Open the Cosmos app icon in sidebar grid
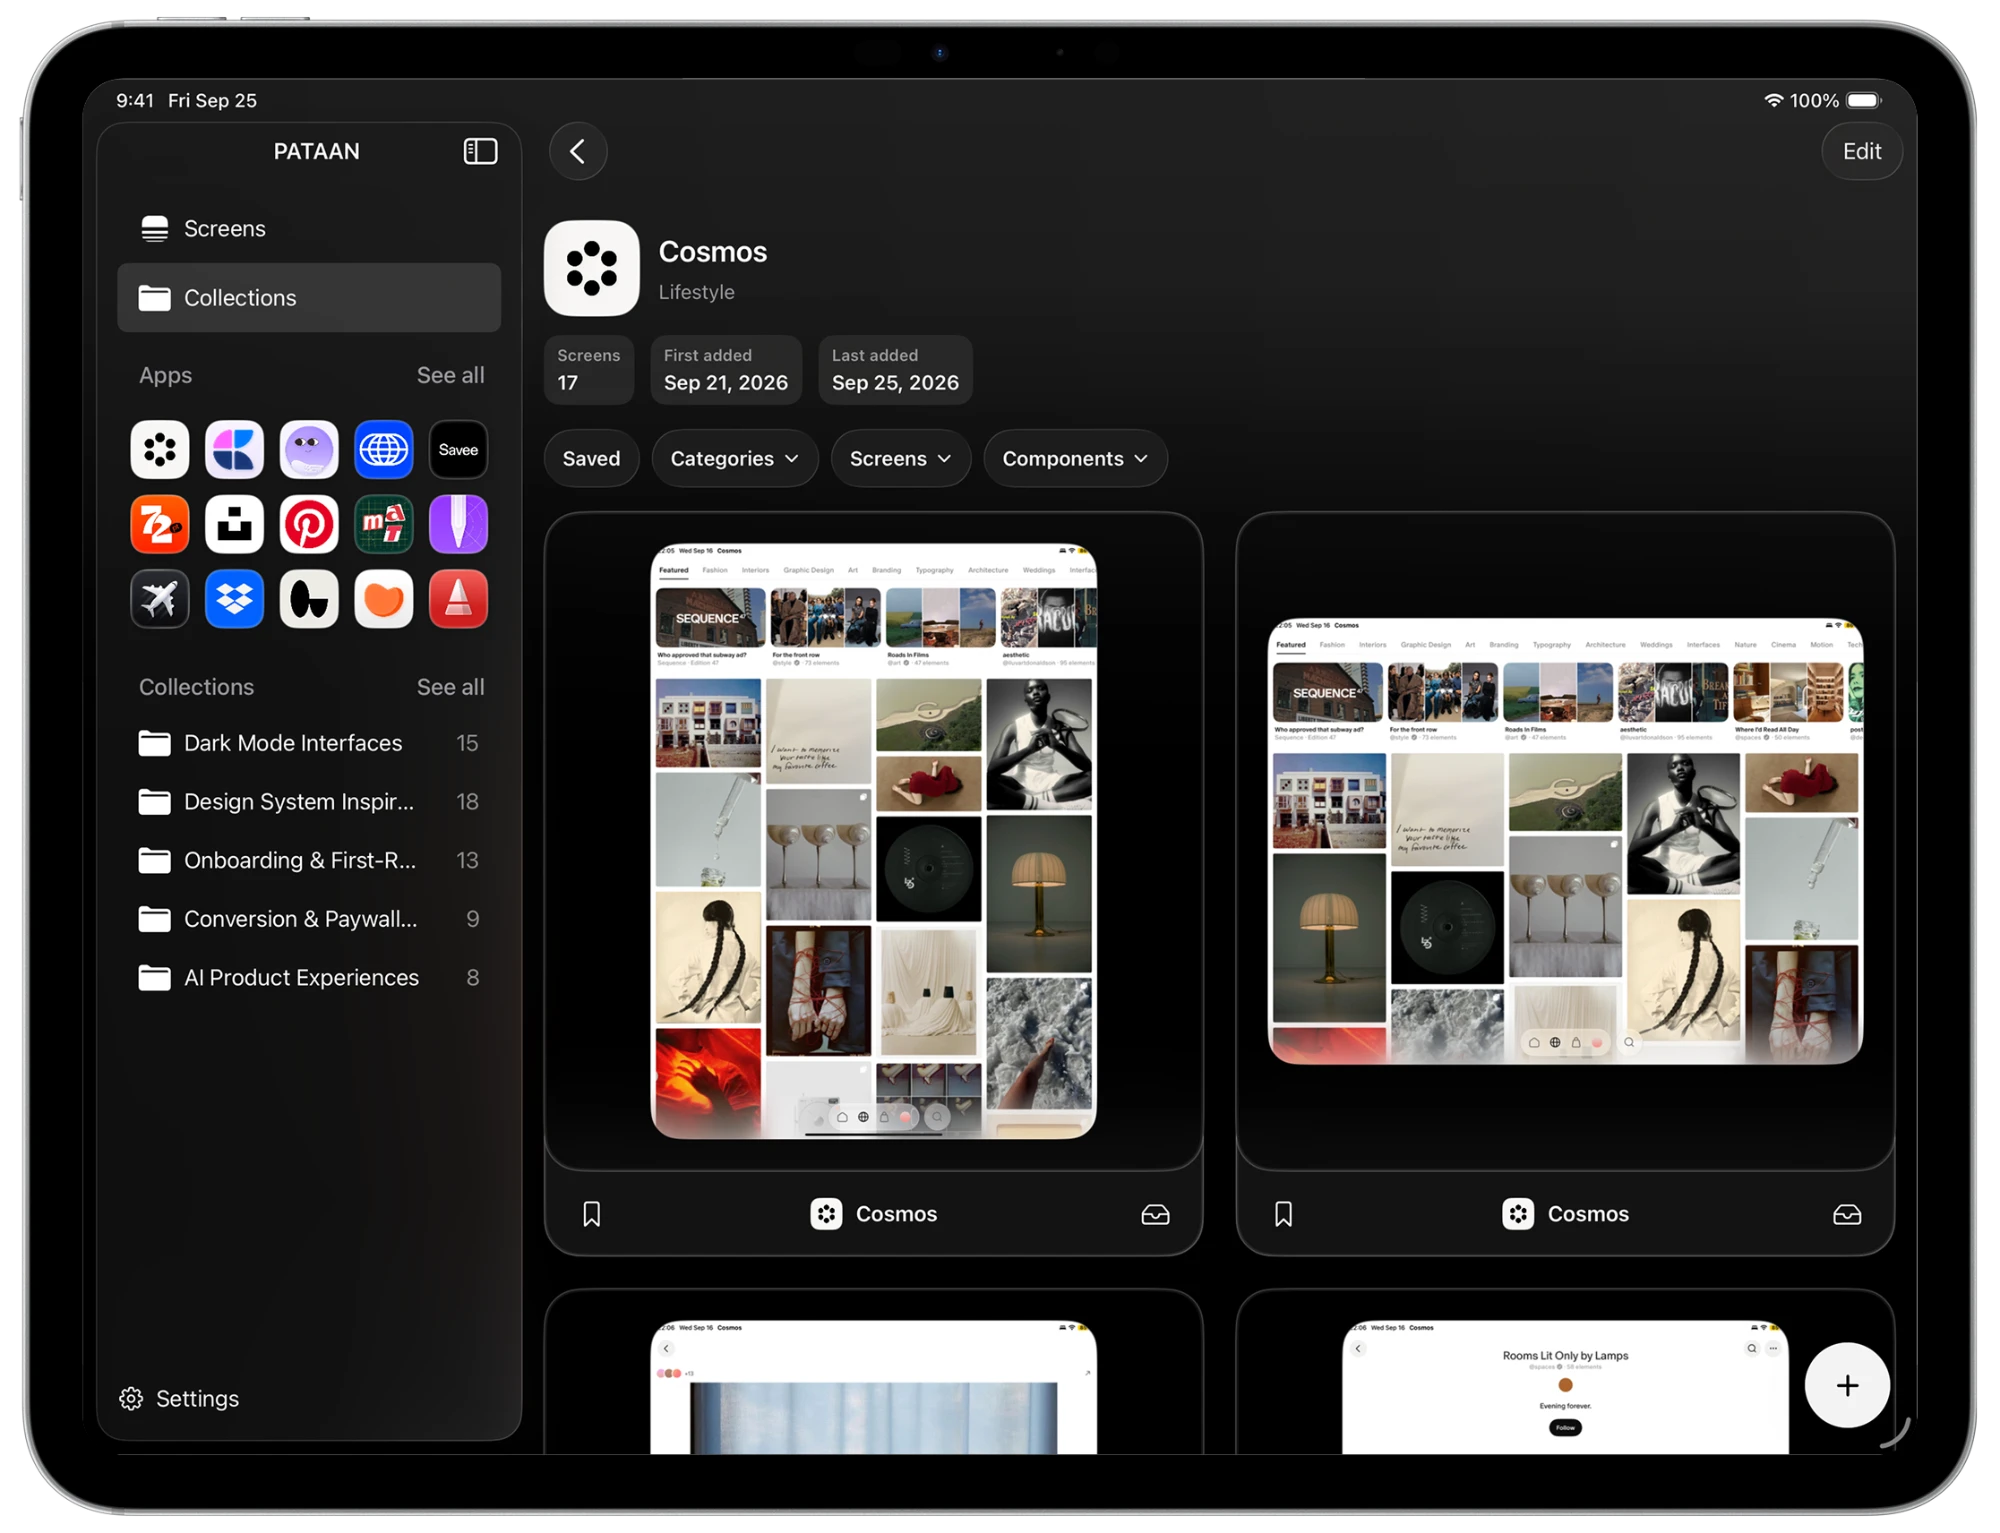Viewport: 2000px width, 1533px height. tap(160, 450)
